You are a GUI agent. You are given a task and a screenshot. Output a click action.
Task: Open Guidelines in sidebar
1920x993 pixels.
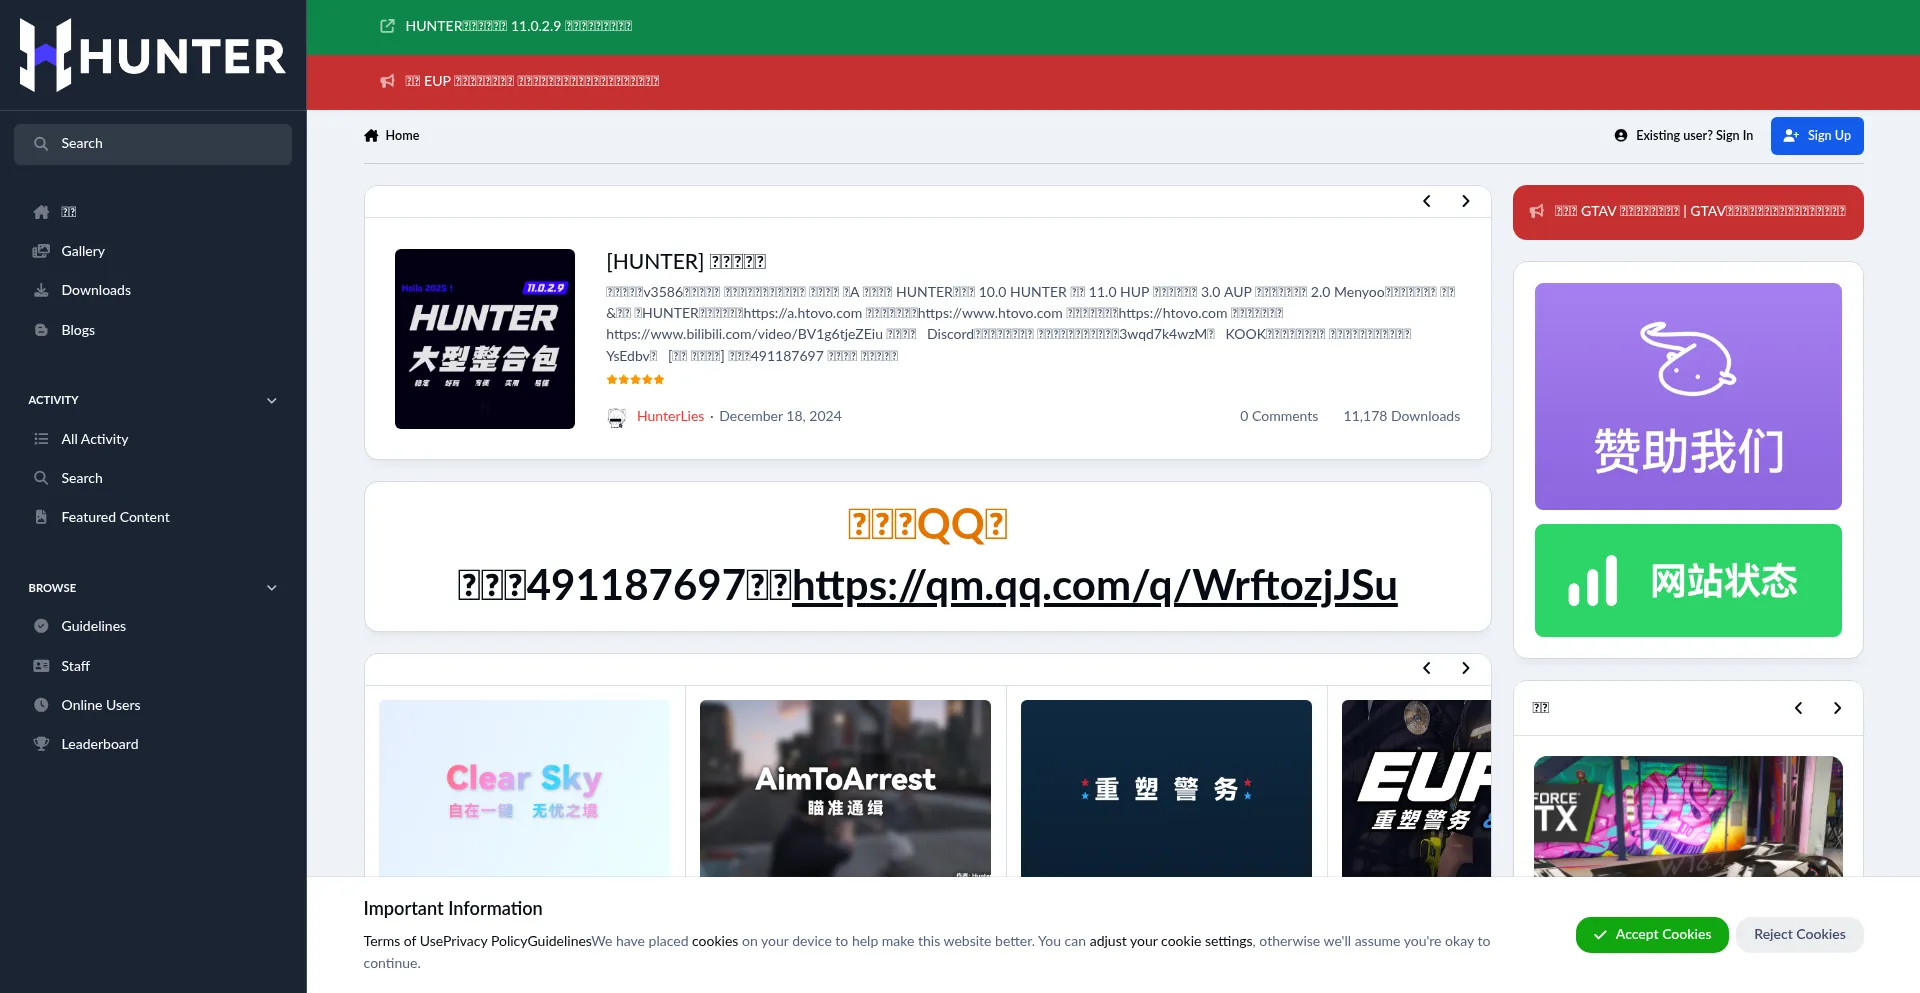click(93, 626)
